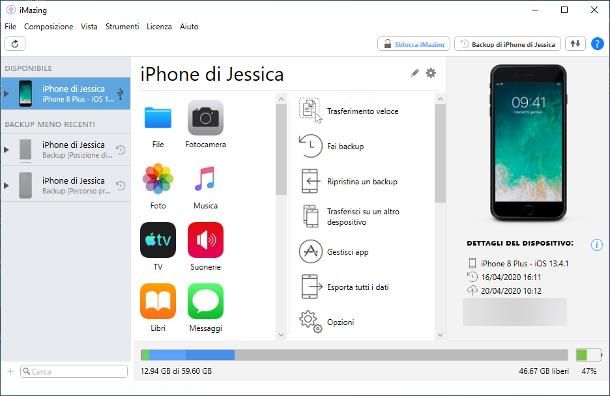The width and height of the screenshot is (610, 396).
Task: Open the Musica section
Action: click(x=205, y=179)
